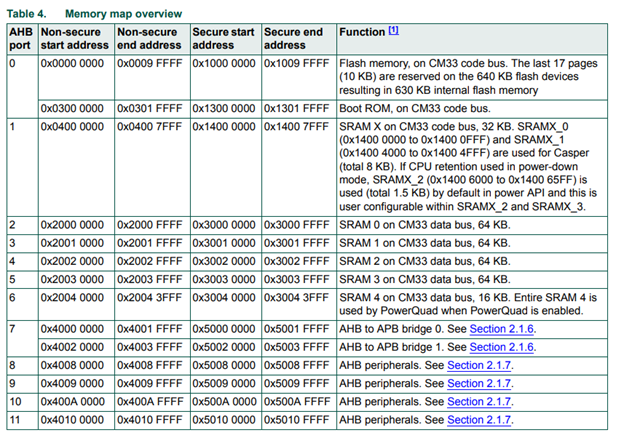Open Section 2.1.6 link for APB bridge 1
Screen dimensions: 624x438
(501, 347)
